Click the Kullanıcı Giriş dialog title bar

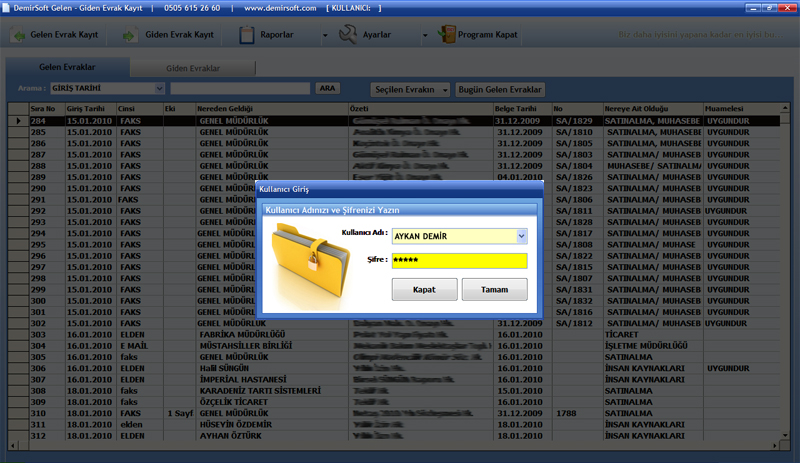(x=399, y=189)
